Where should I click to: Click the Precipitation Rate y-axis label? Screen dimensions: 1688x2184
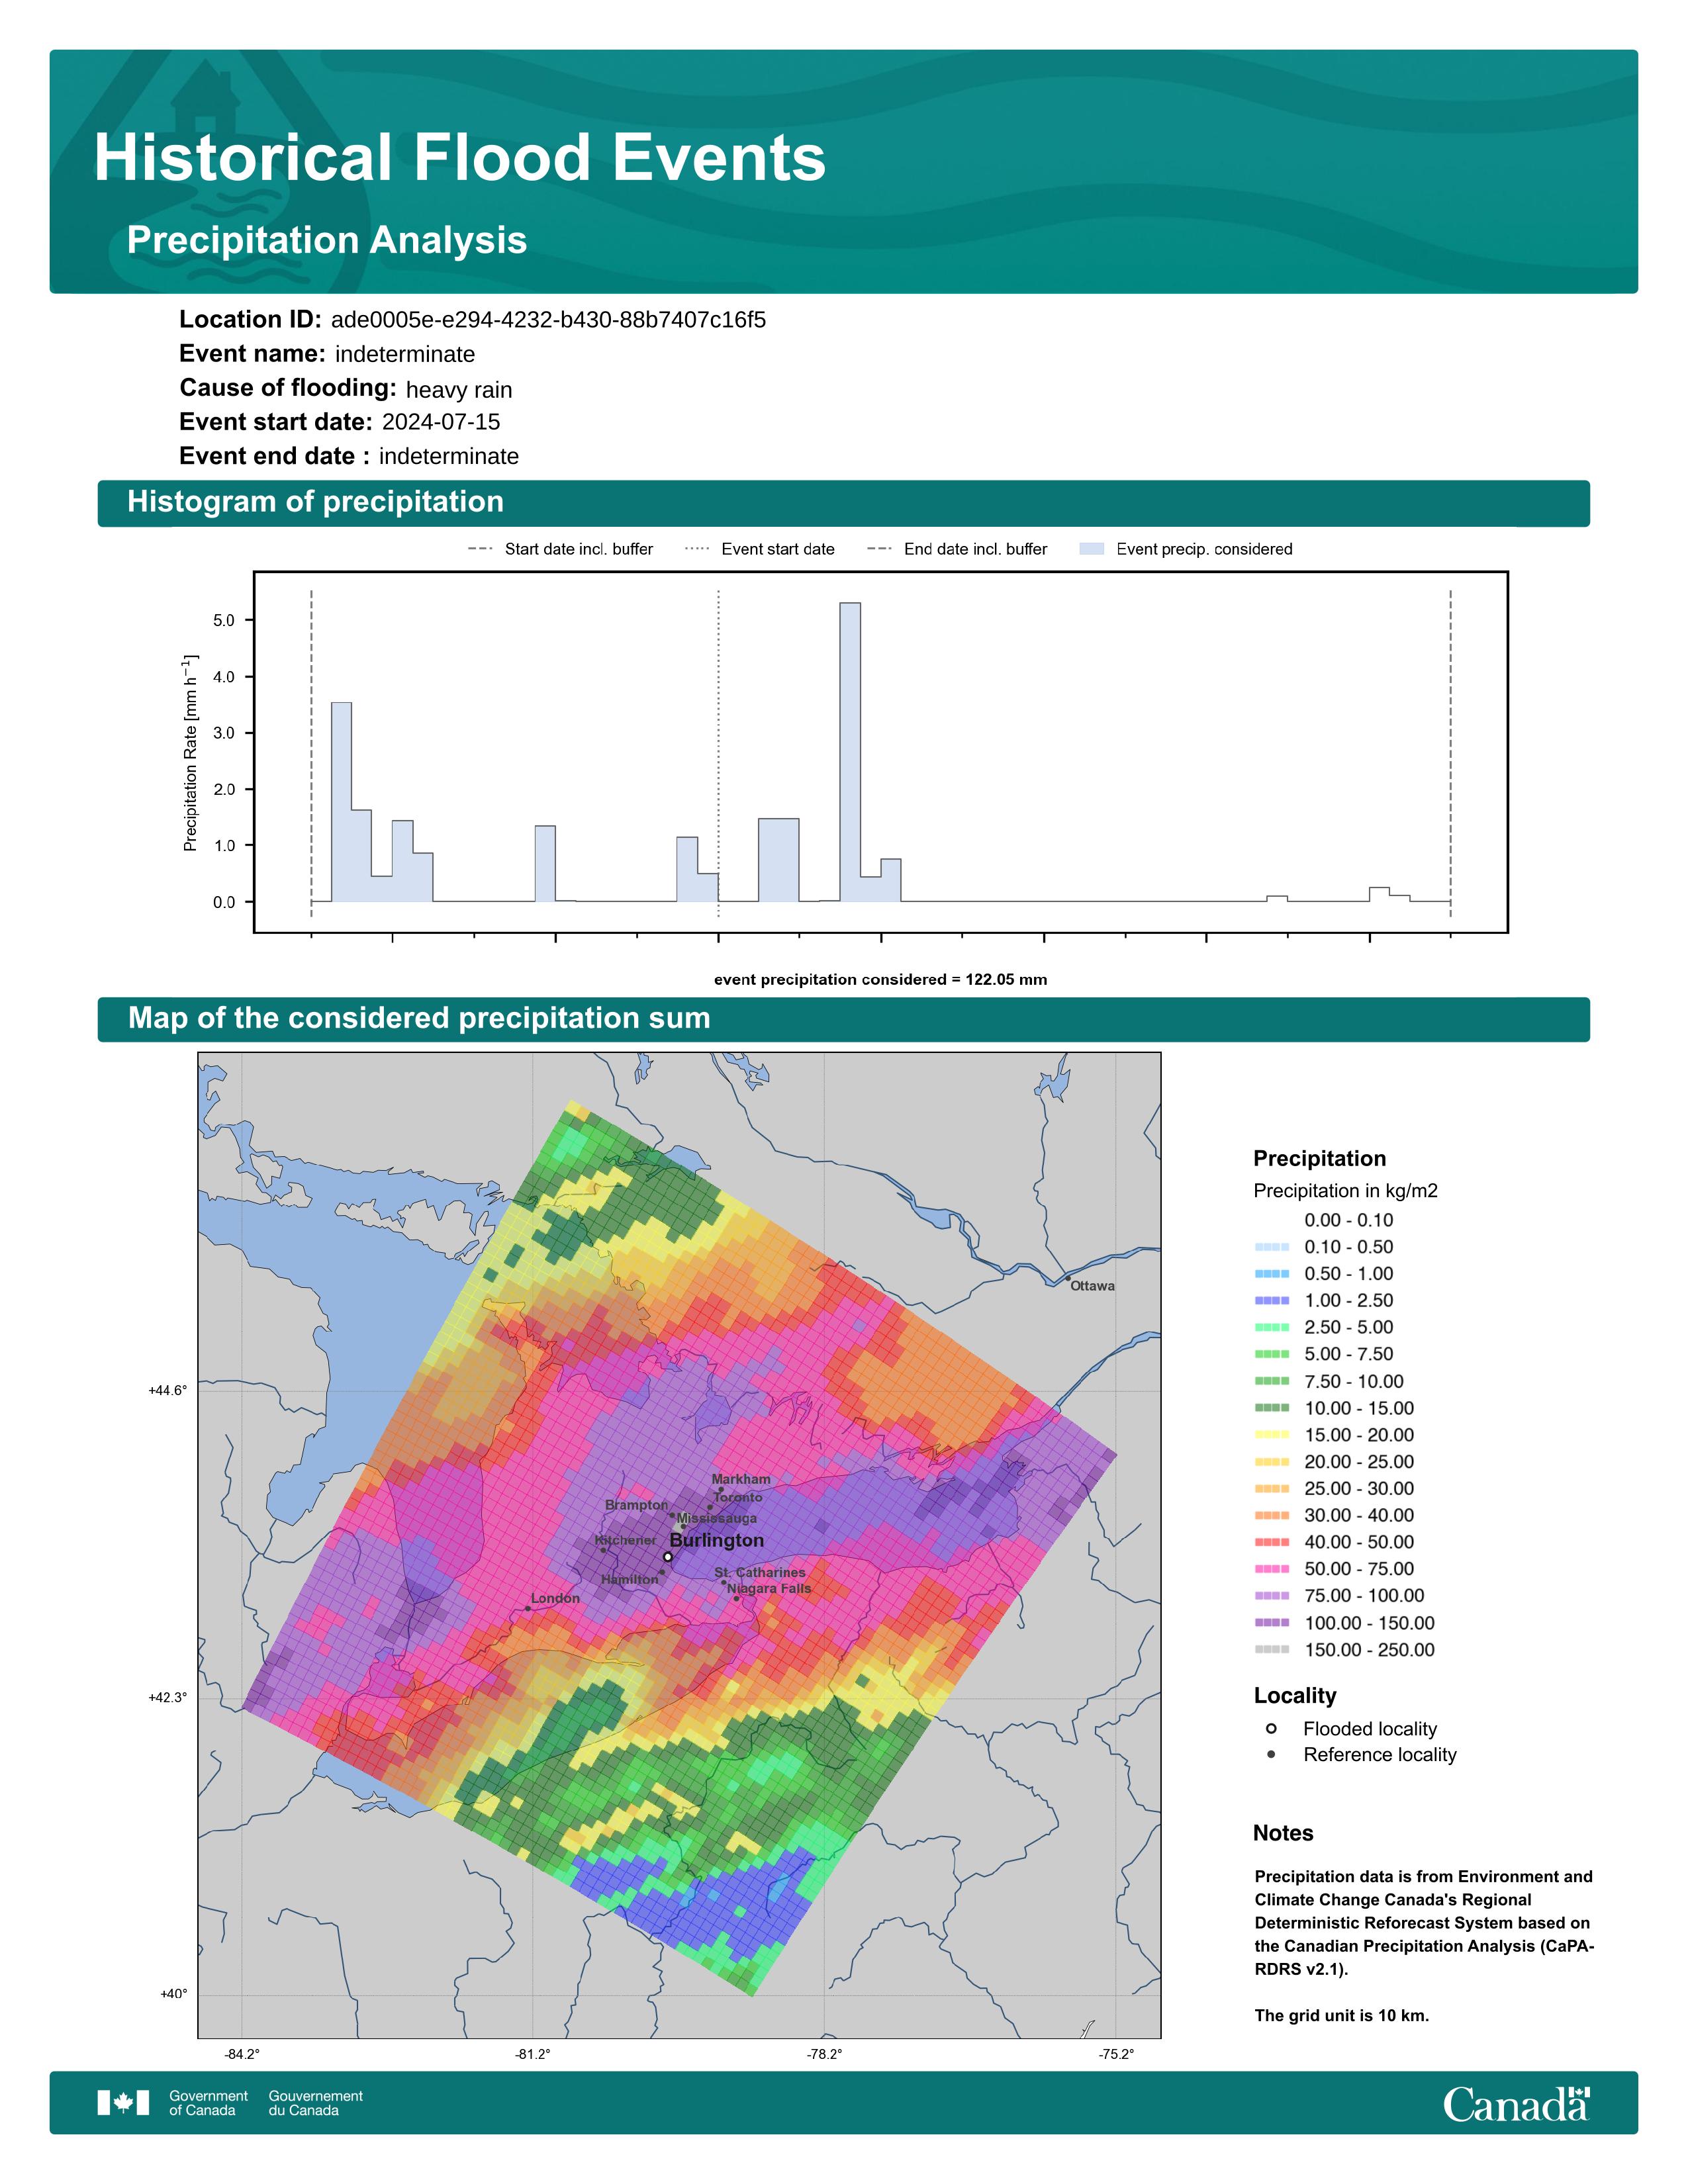(x=190, y=753)
